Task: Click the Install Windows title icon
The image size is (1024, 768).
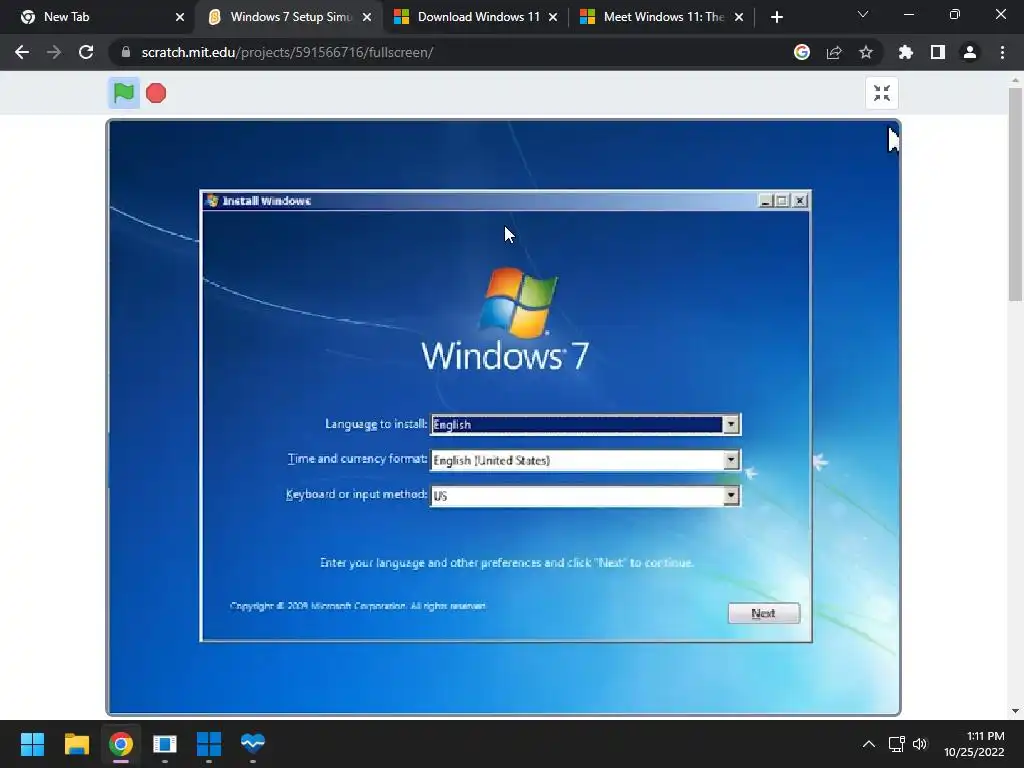Action: pos(212,200)
